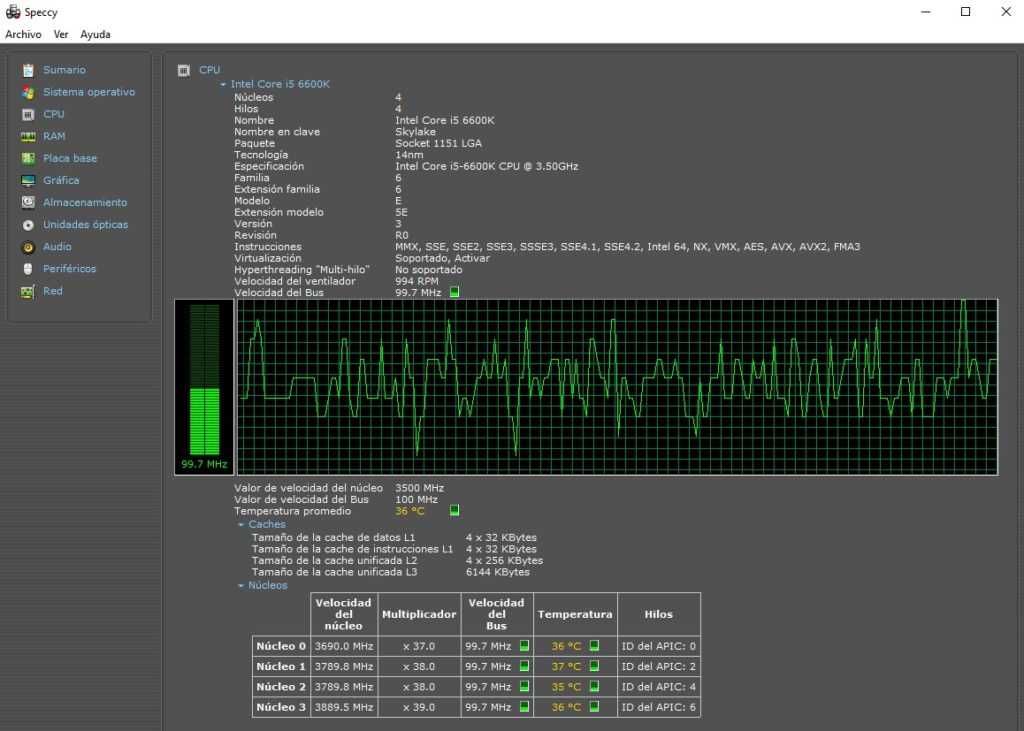Go to the Periféricos section

click(x=68, y=269)
